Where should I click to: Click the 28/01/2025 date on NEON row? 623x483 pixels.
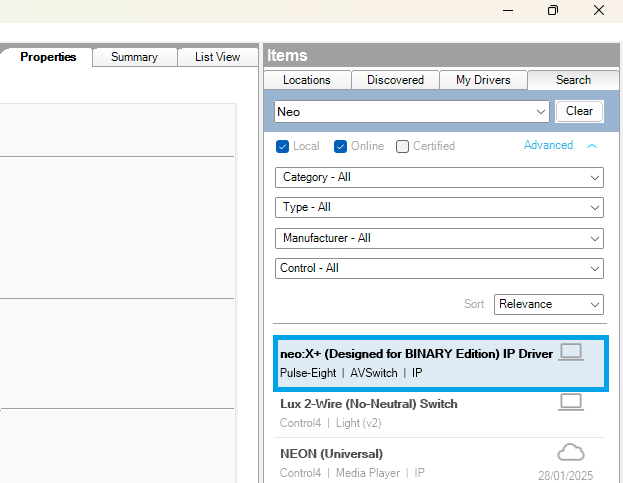565,475
